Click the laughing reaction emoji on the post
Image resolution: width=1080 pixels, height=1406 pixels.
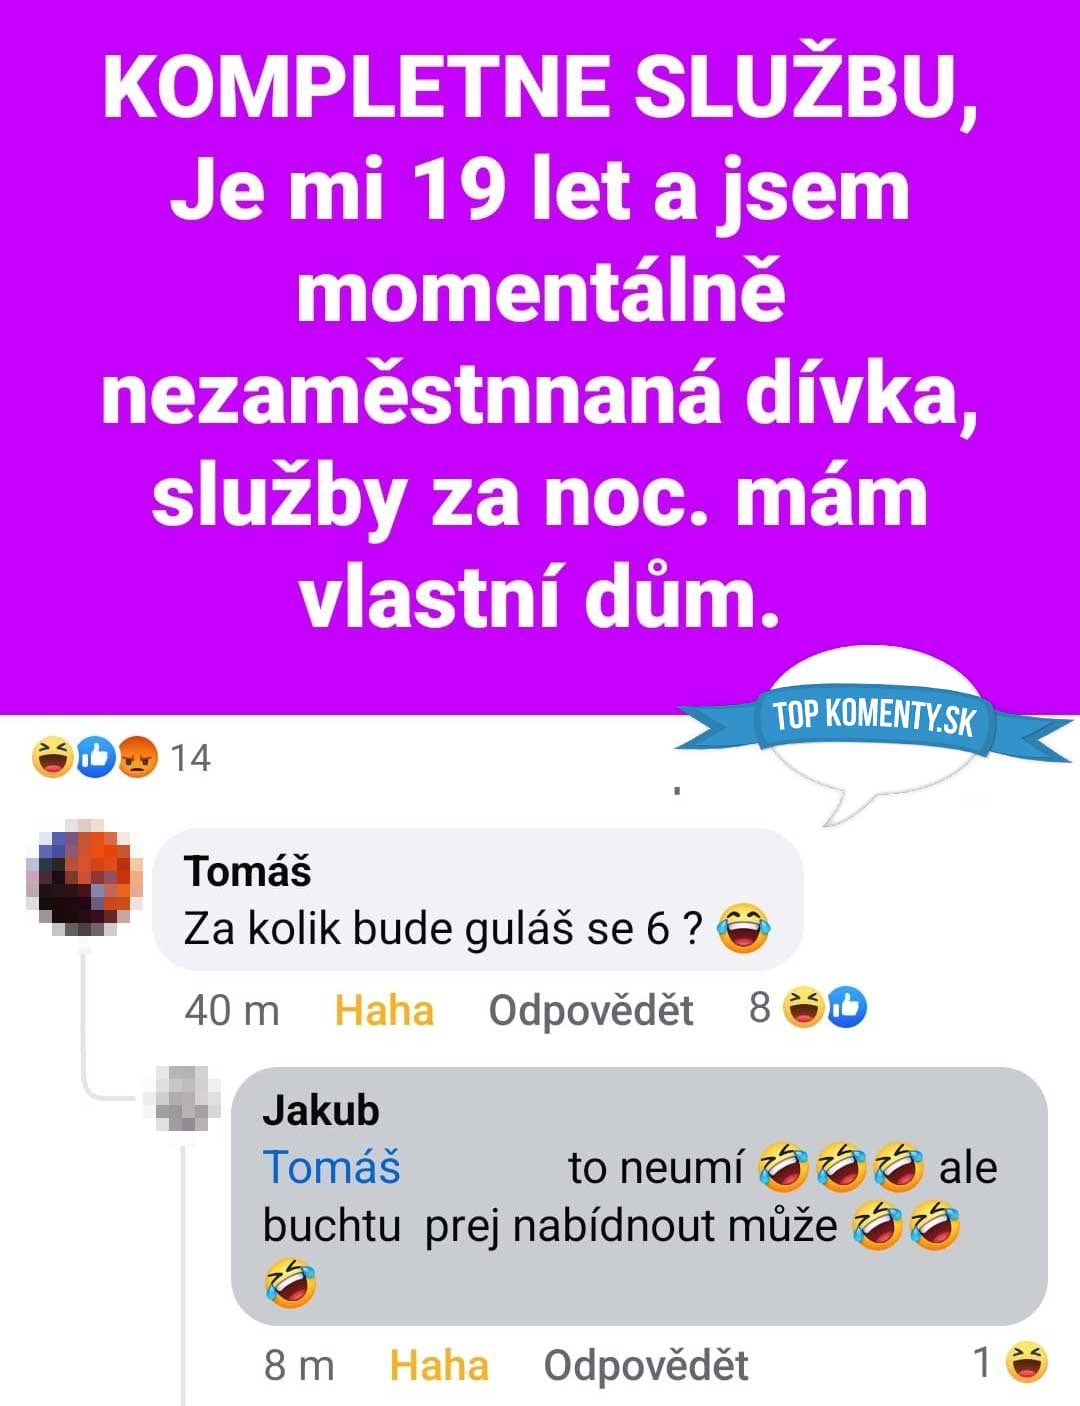52,757
